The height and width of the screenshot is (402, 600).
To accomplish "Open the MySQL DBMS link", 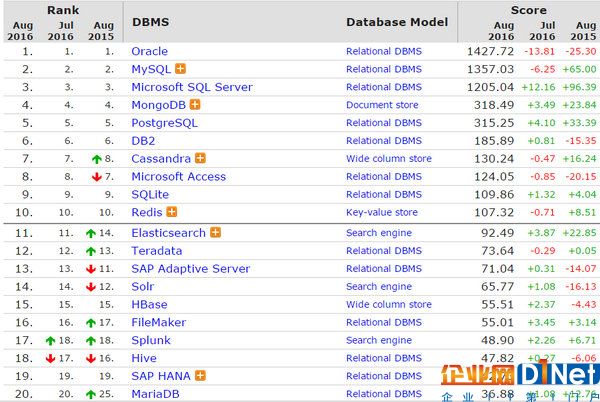I will tap(151, 69).
